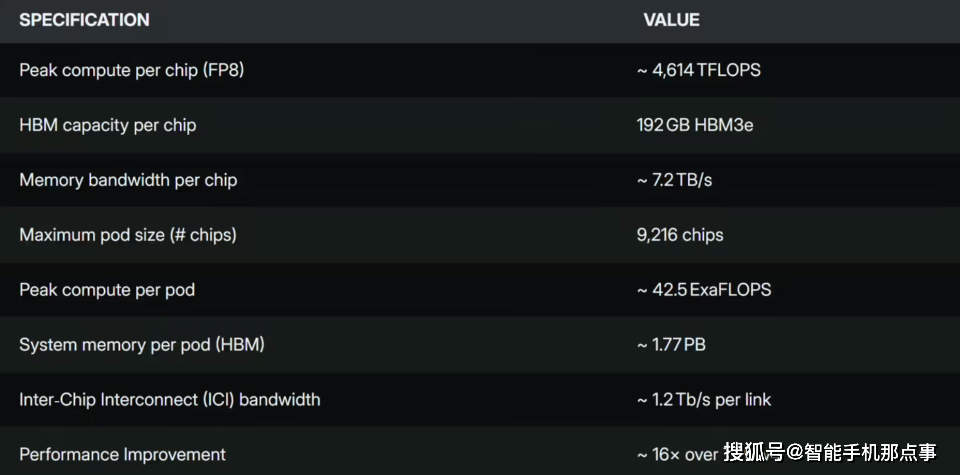Click the 搜狐号 watermark text

(755, 453)
